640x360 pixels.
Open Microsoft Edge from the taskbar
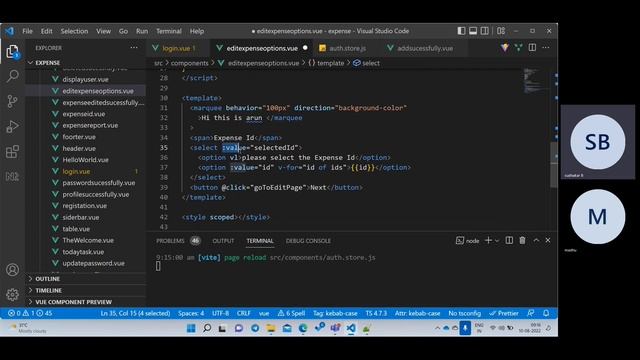click(303, 328)
